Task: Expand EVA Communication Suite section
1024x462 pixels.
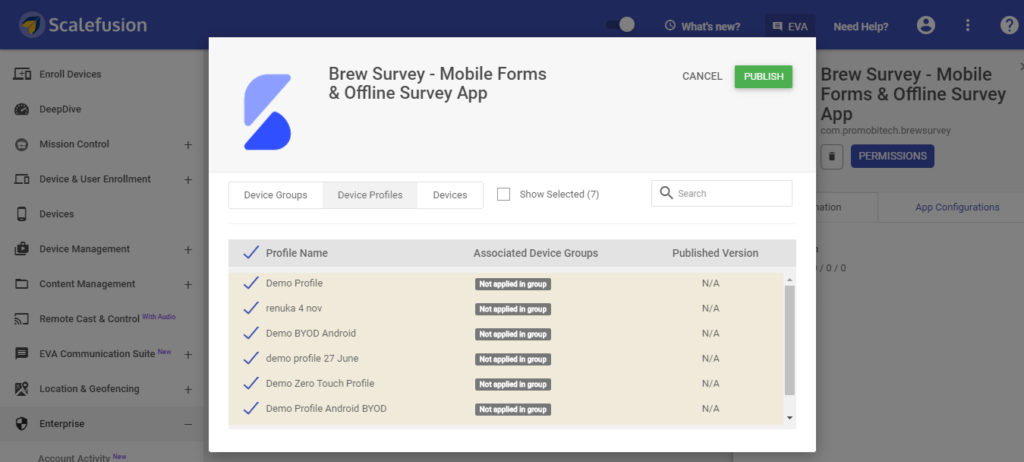Action: 188,354
